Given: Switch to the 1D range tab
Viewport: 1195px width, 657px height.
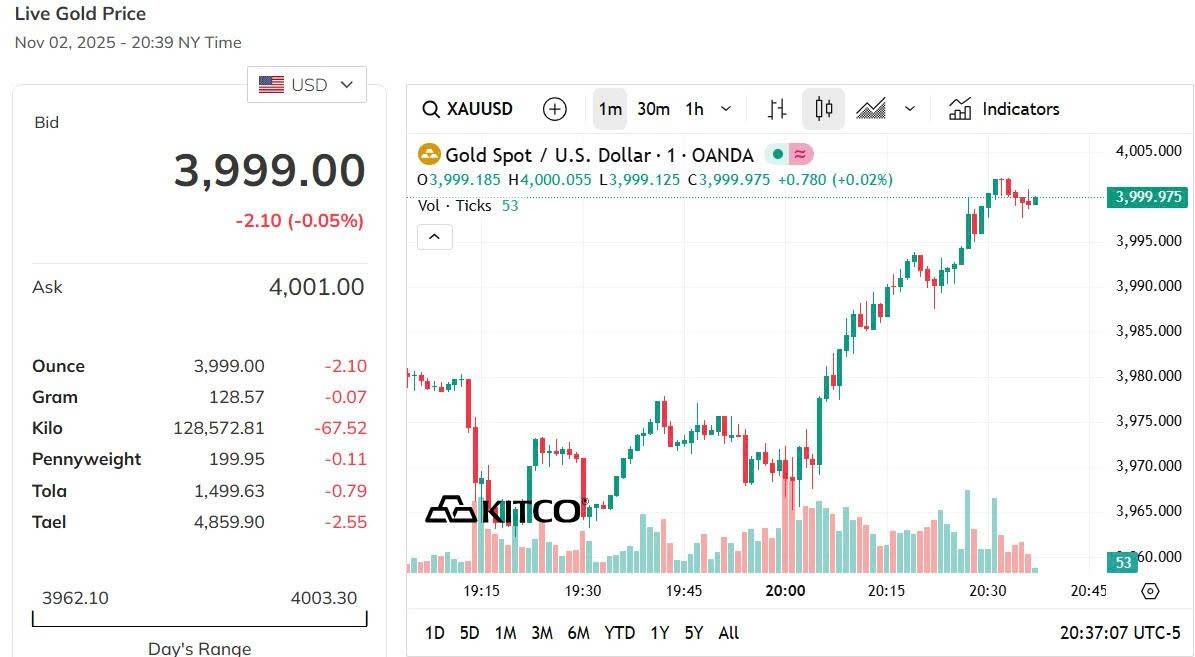Looking at the screenshot, I should 434,633.
